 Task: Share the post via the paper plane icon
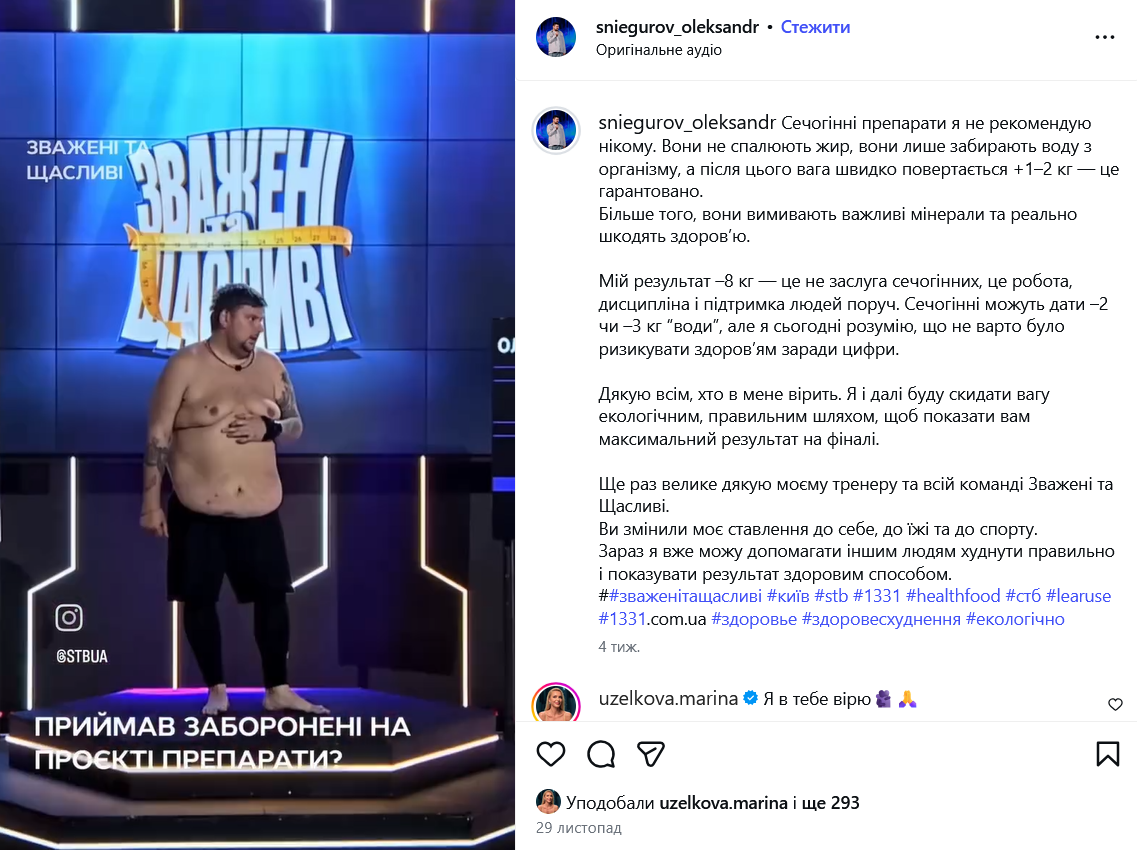pos(650,754)
